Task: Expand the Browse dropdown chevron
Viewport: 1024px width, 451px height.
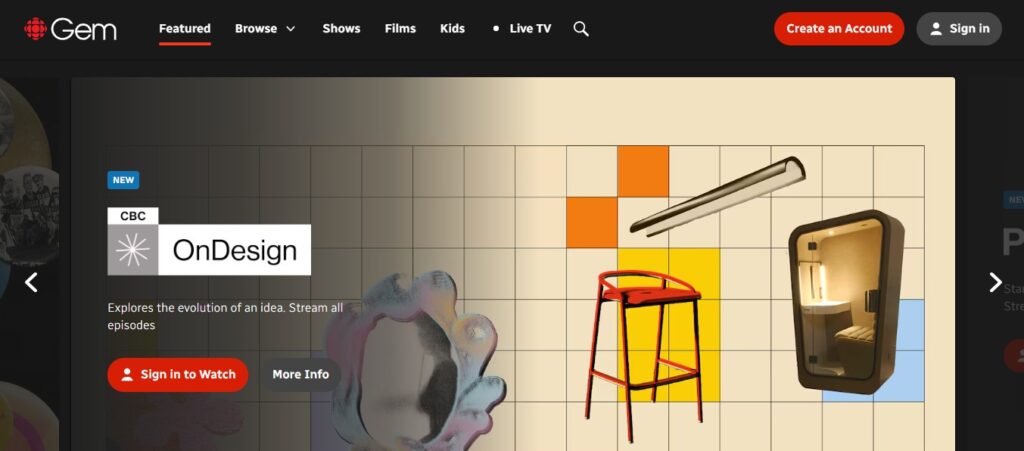Action: coord(291,29)
